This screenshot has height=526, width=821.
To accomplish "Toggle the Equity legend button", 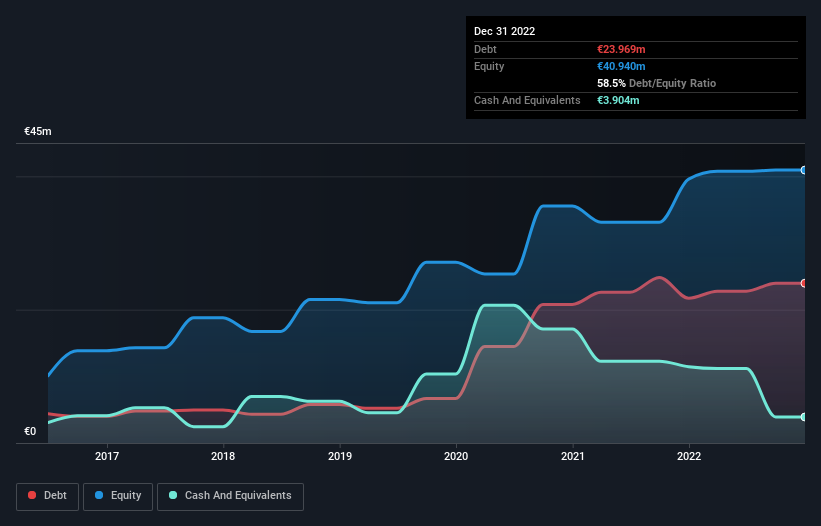I will pos(118,496).
